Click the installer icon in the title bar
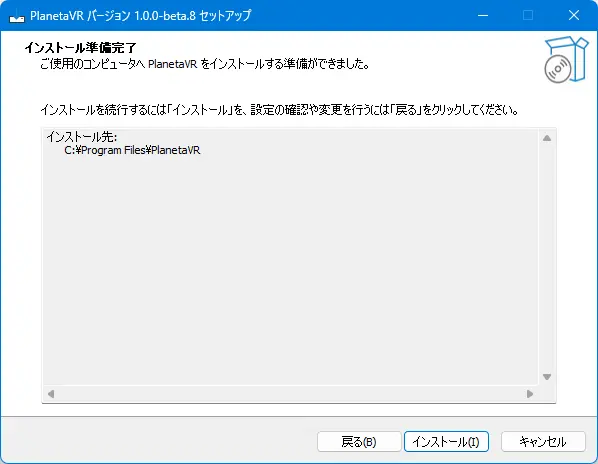Image resolution: width=598 pixels, height=464 pixels. click(x=16, y=16)
